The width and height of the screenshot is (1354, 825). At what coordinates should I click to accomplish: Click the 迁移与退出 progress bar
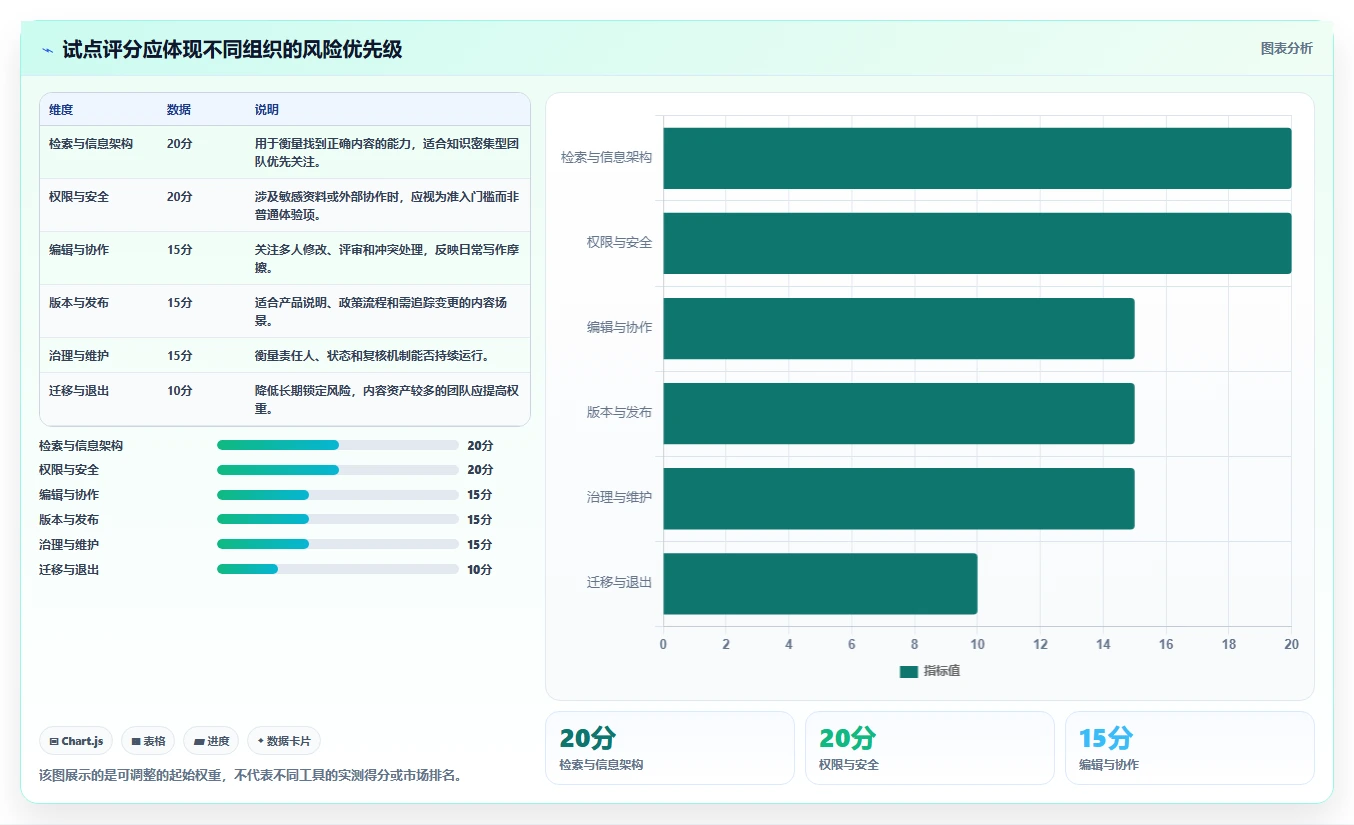pyautogui.click(x=337, y=569)
